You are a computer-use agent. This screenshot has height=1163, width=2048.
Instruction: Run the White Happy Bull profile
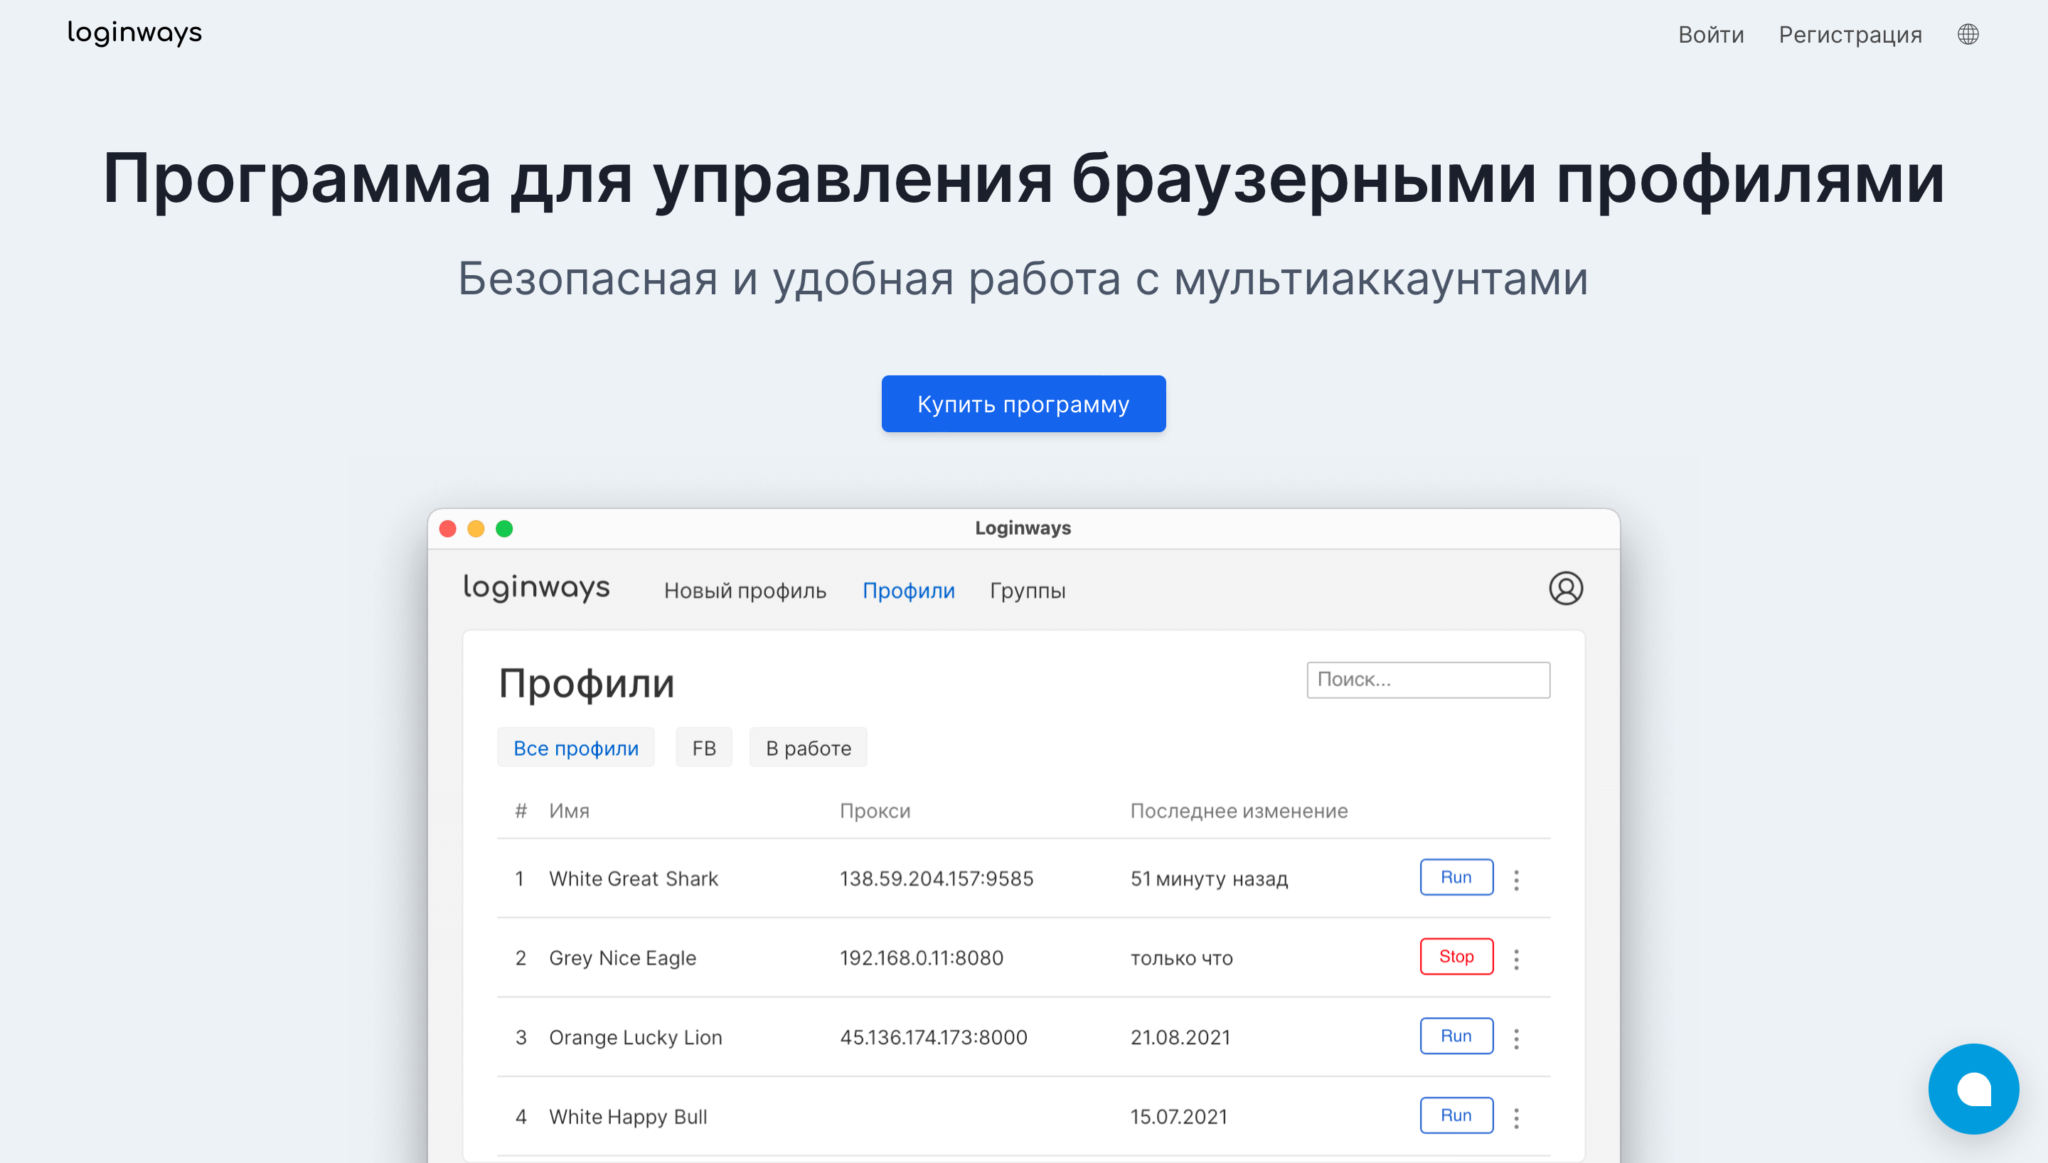(1456, 1115)
